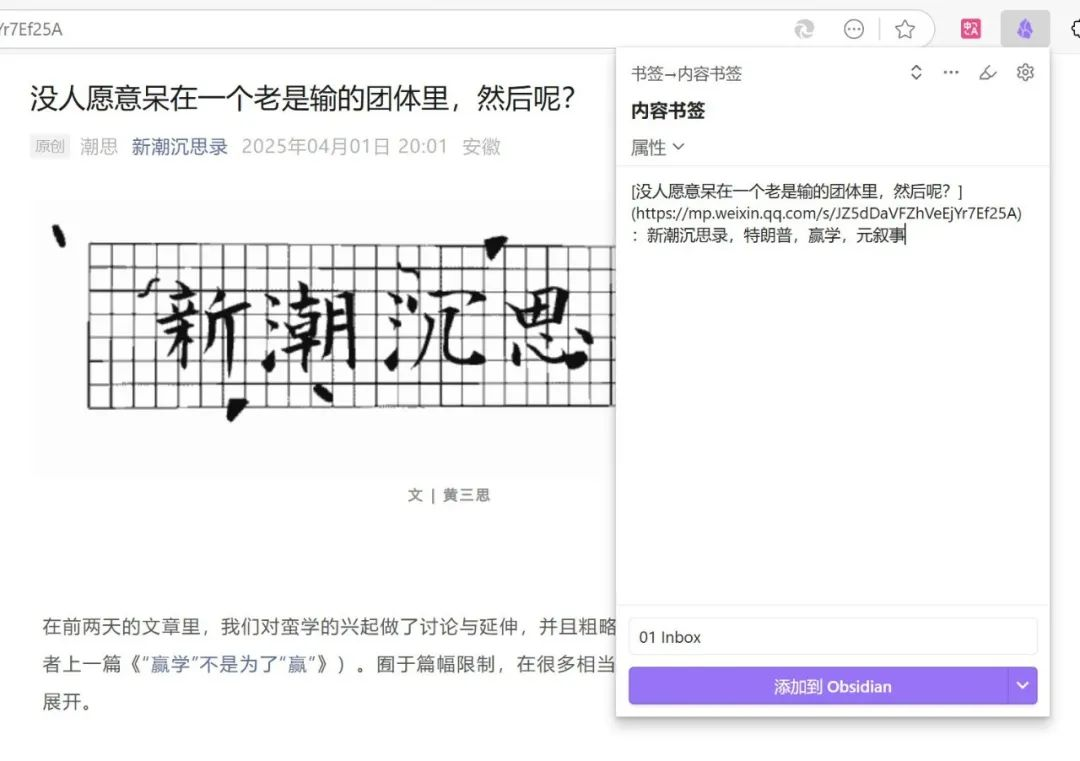
Task: Open the clipper settings gear icon
Action: tap(1025, 72)
